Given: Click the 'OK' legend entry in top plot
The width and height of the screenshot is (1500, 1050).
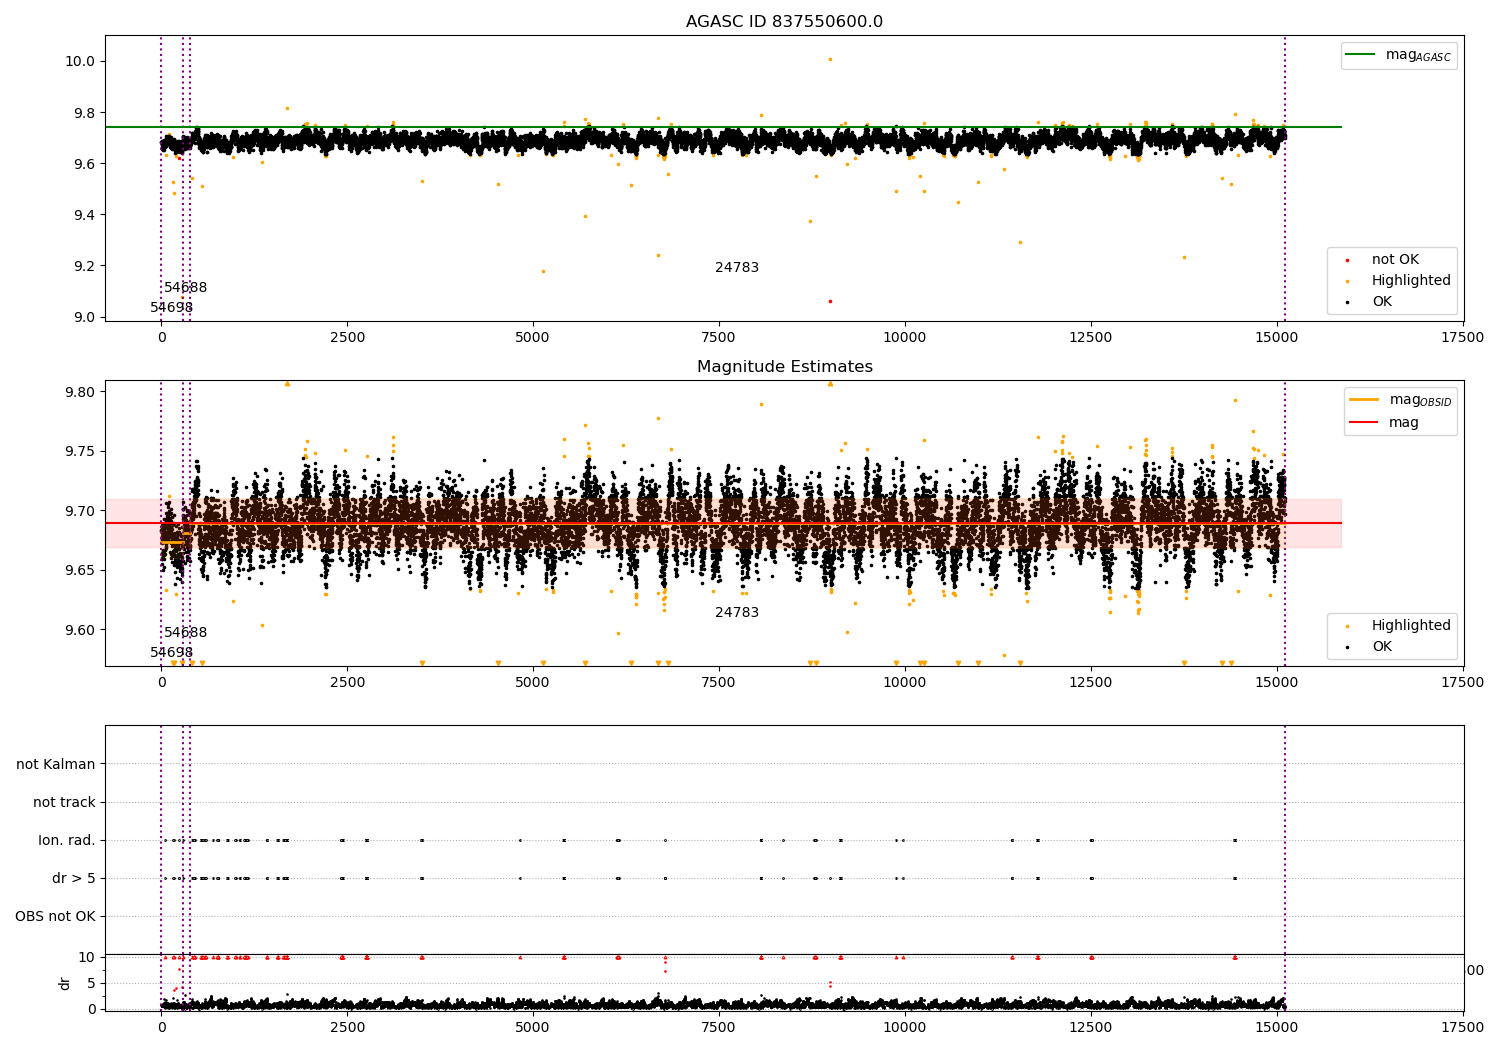Looking at the screenshot, I should (1381, 302).
